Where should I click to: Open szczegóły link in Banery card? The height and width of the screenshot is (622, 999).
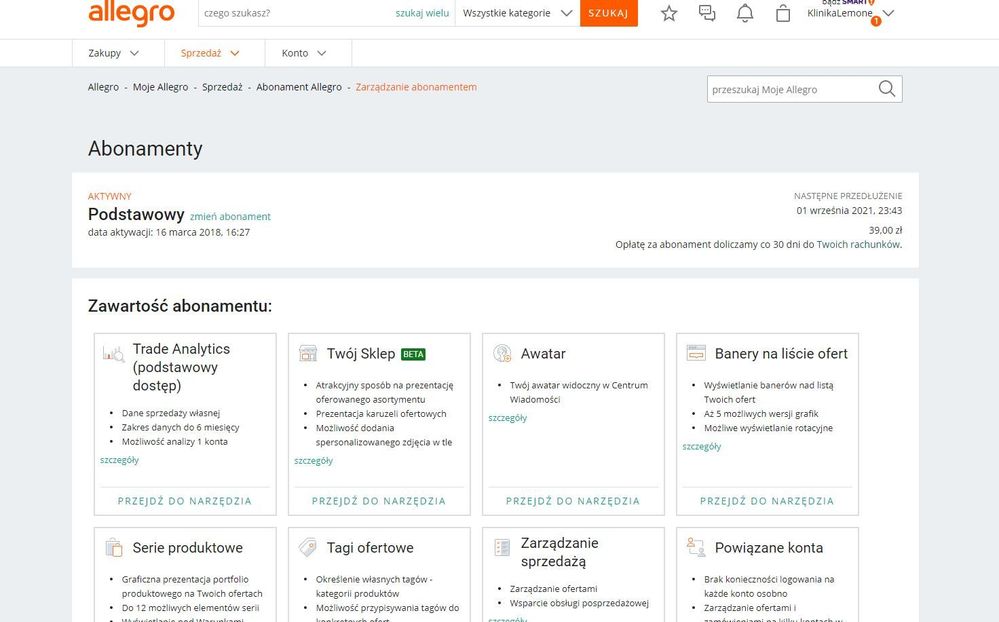pyautogui.click(x=701, y=447)
